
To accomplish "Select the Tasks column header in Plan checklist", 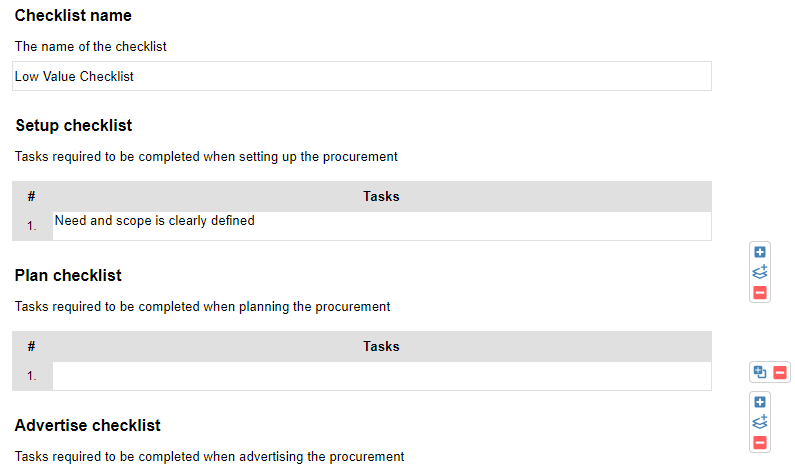I will pos(381,346).
